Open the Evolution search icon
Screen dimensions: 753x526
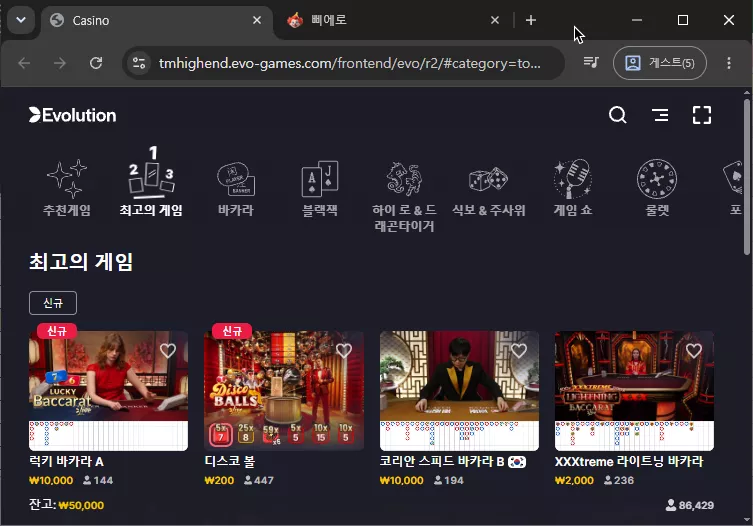click(x=618, y=115)
